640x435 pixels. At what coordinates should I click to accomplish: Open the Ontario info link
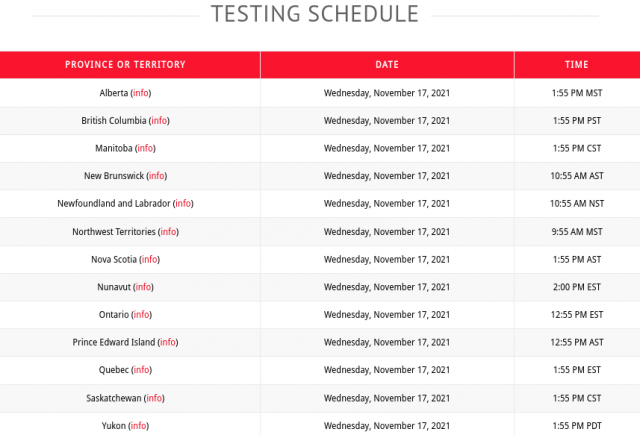click(x=142, y=315)
